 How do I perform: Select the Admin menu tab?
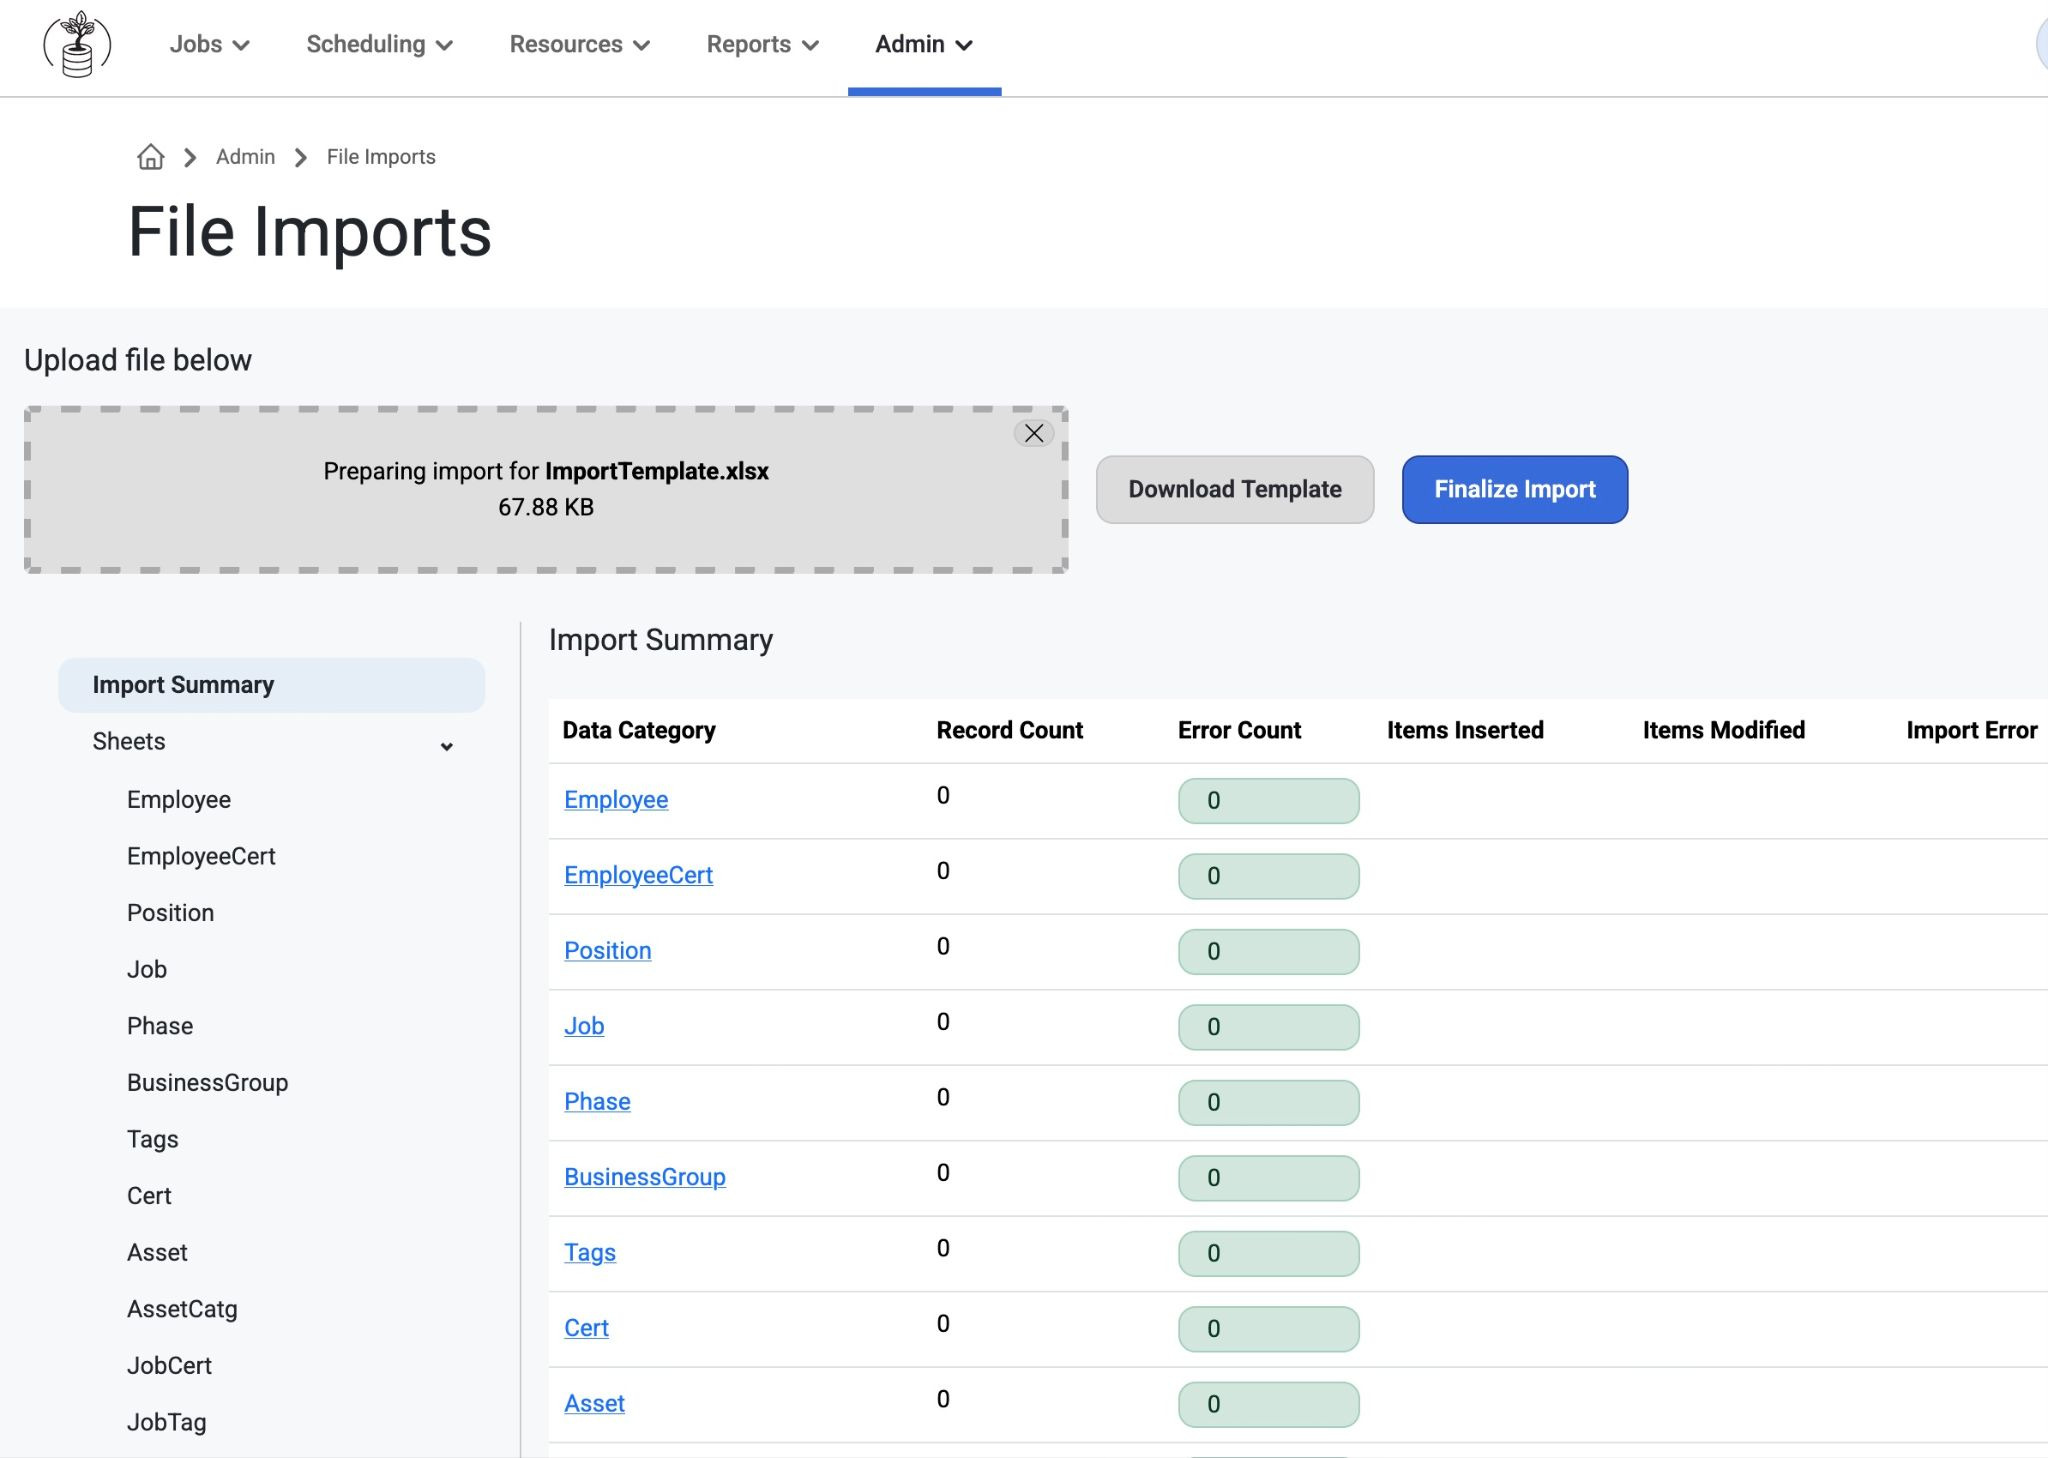924,44
